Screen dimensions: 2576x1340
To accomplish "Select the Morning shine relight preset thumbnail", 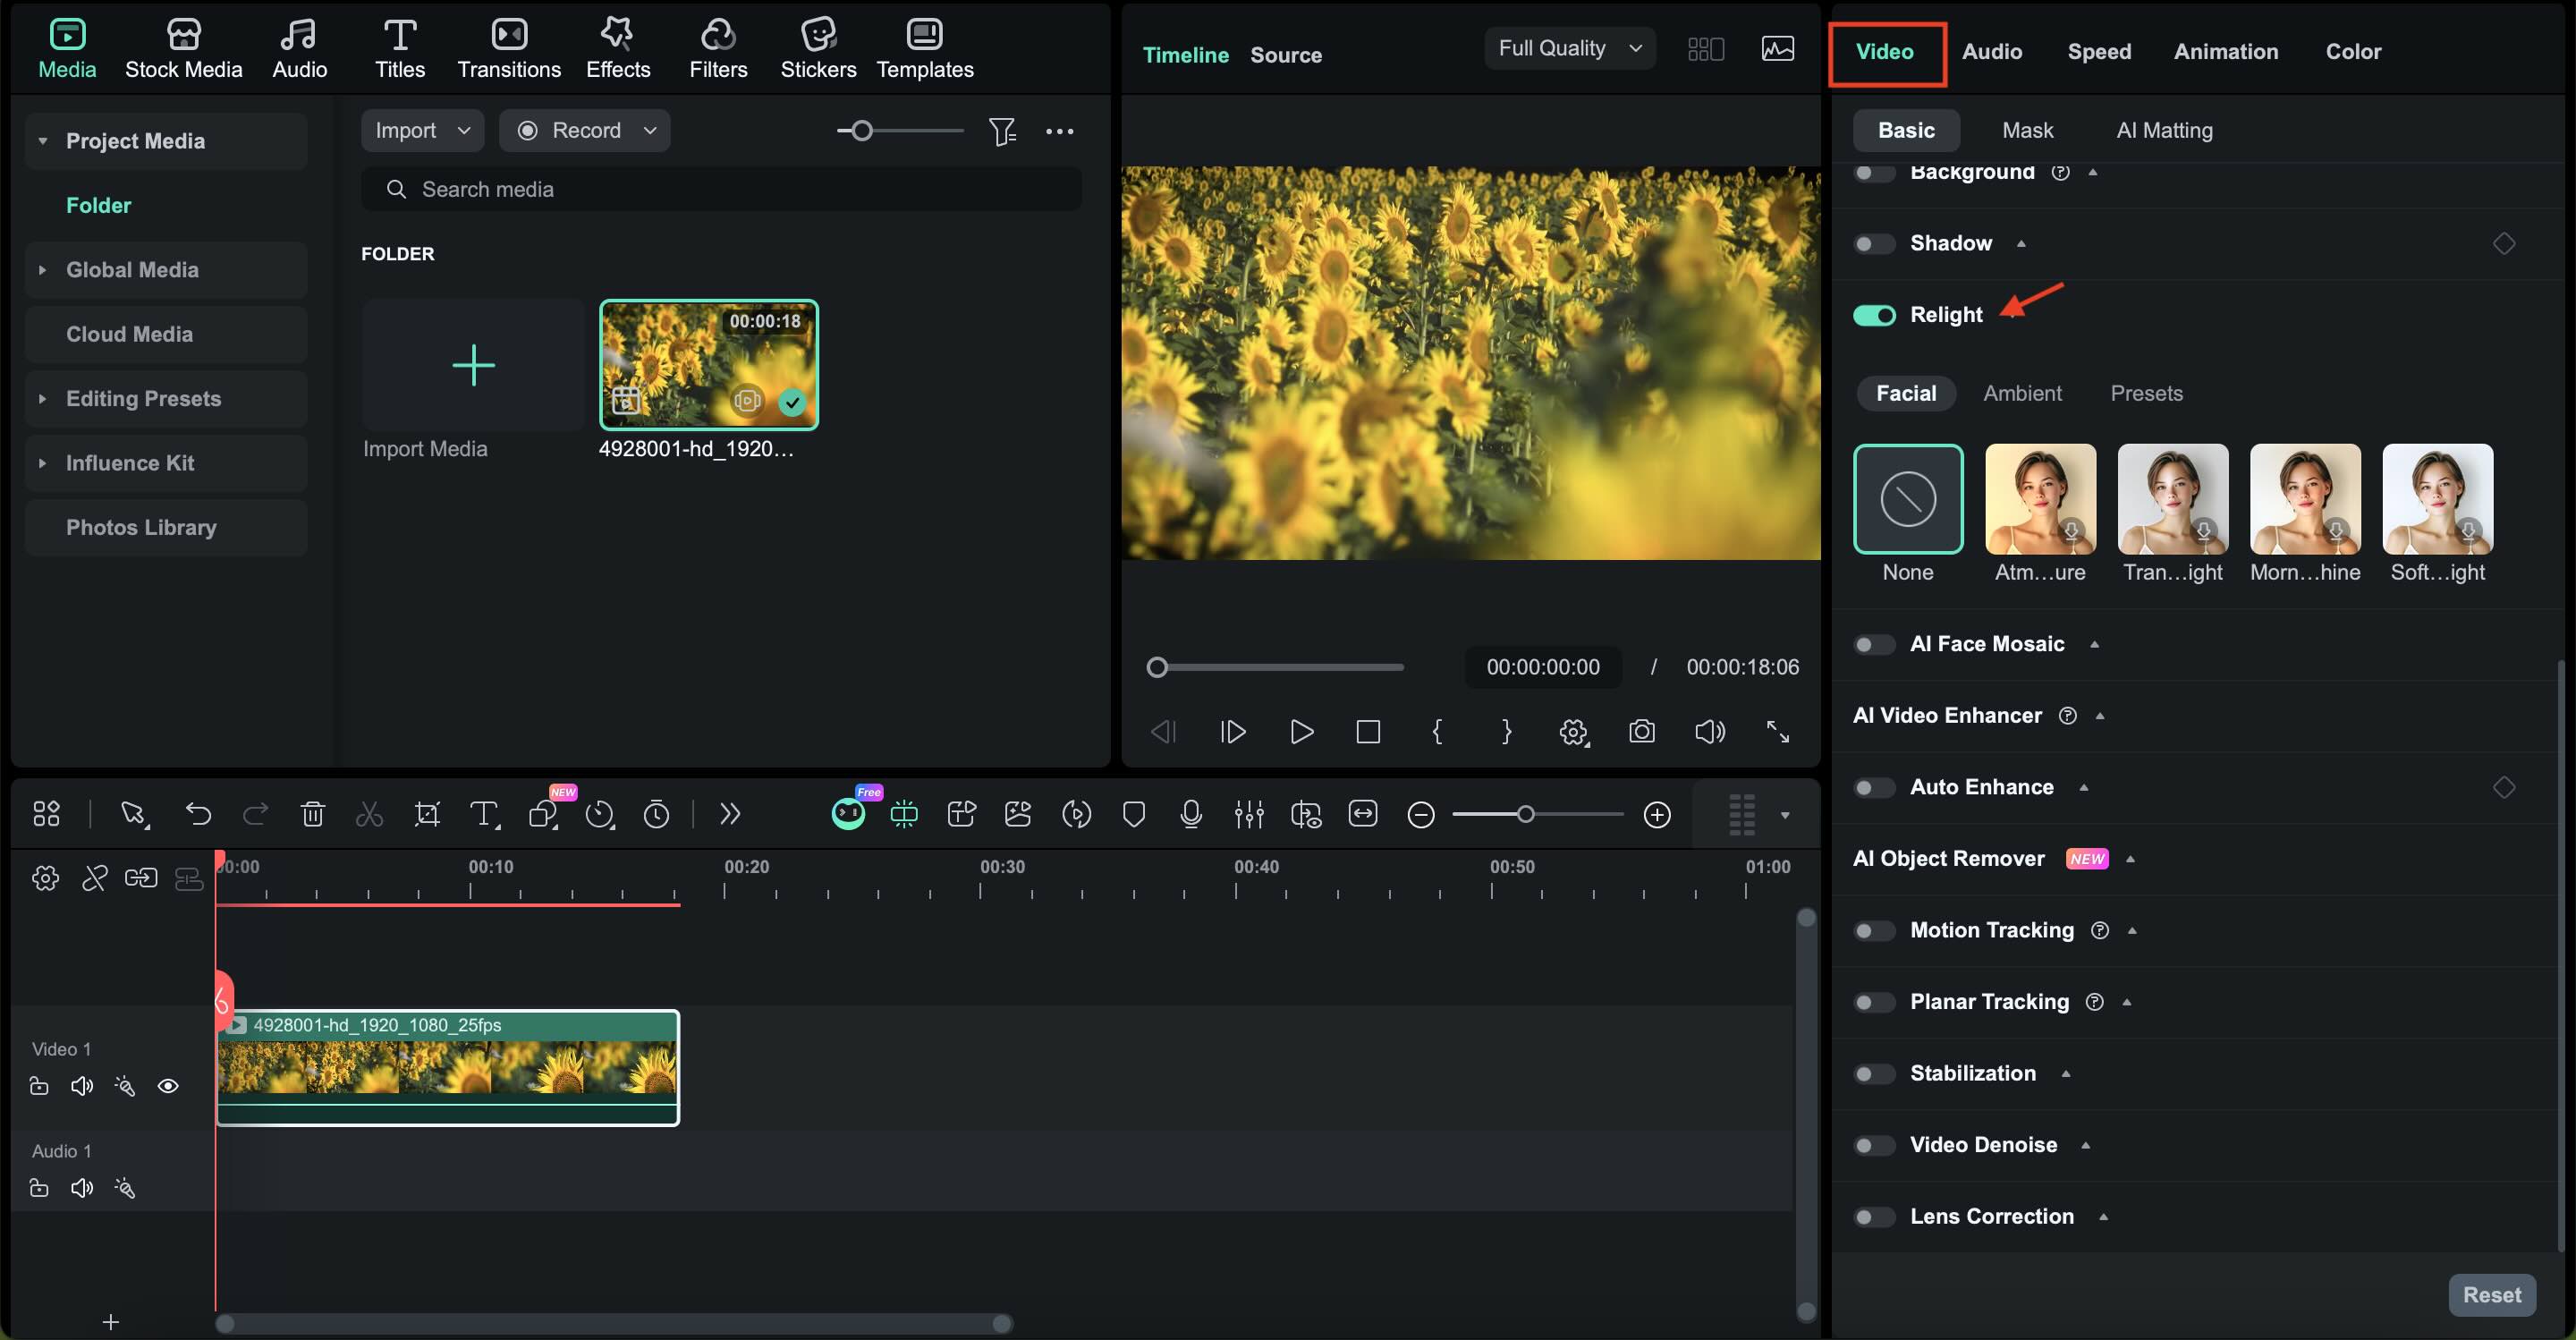I will click(x=2304, y=499).
